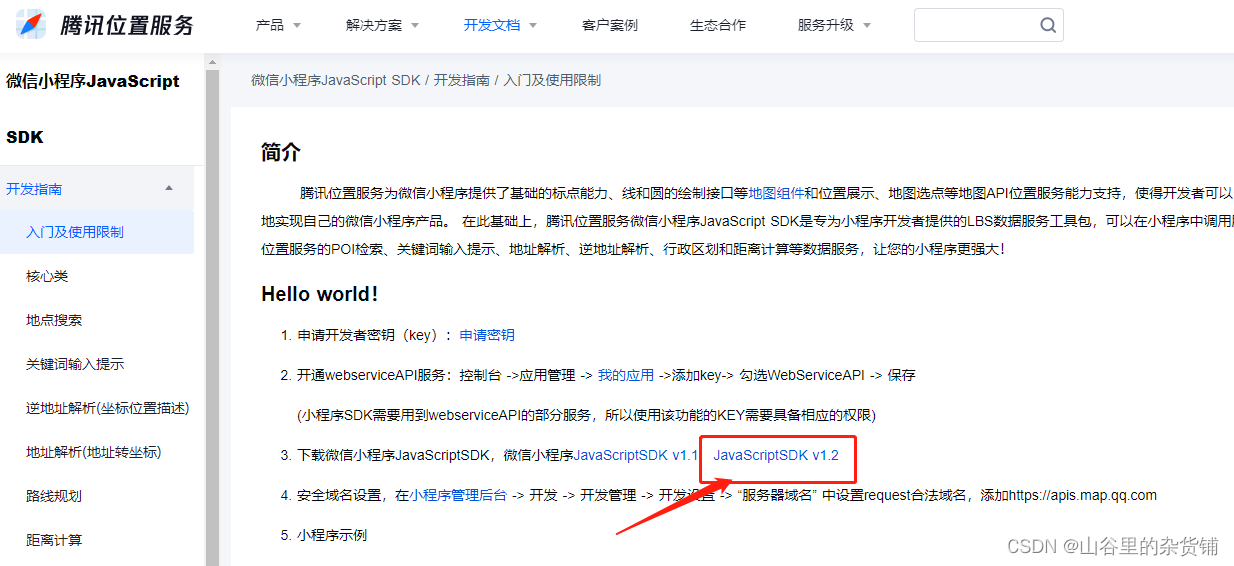Download JavaScriptSDK v1.2 link
This screenshot has height=566, width=1234.
pos(776,455)
